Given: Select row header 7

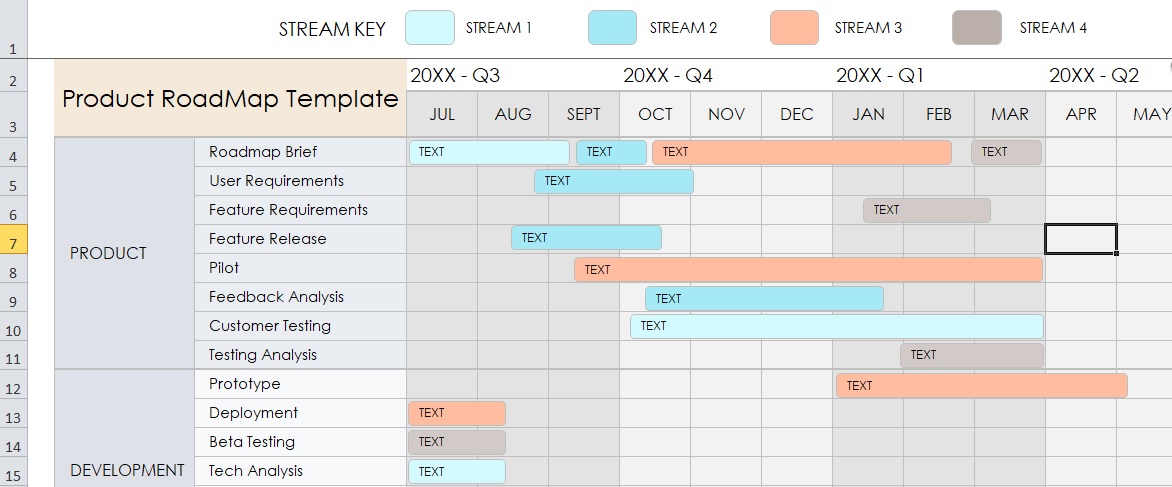Looking at the screenshot, I should [13, 239].
